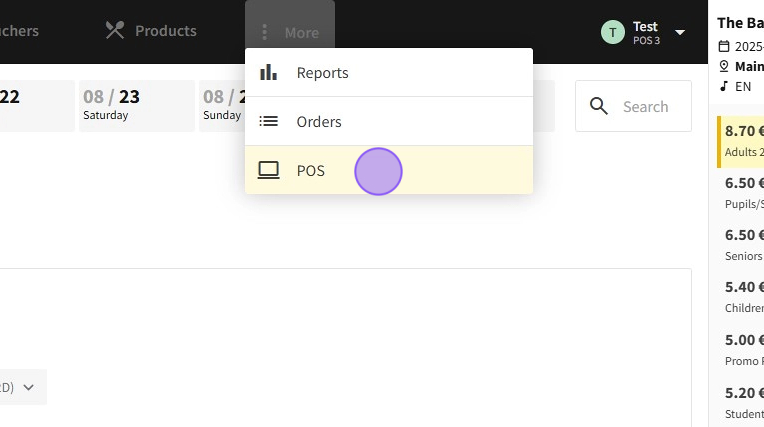Click the Reports bar chart icon
764x427 pixels.
pos(268,73)
